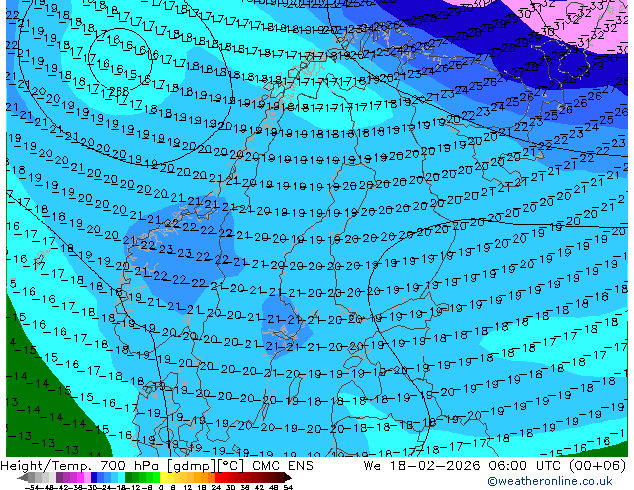Click the title text 'Height/Temp. 700 hPa'
Viewport: 634px width, 490px height.
coord(82,466)
